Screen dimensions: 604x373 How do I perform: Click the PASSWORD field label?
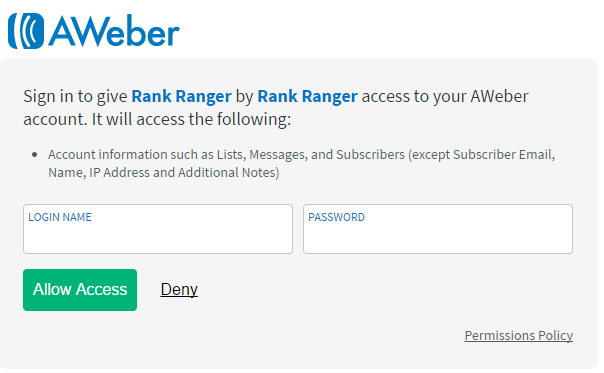pyautogui.click(x=336, y=217)
